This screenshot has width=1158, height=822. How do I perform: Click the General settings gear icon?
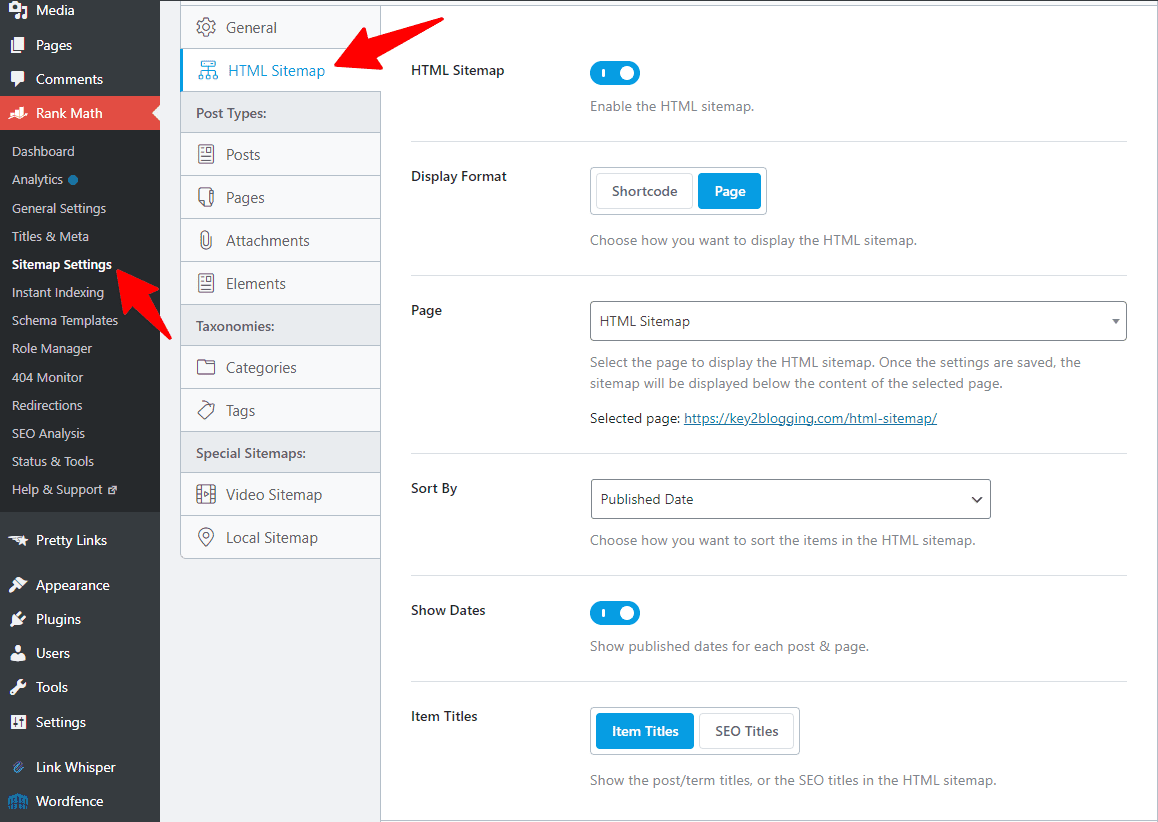tap(207, 28)
